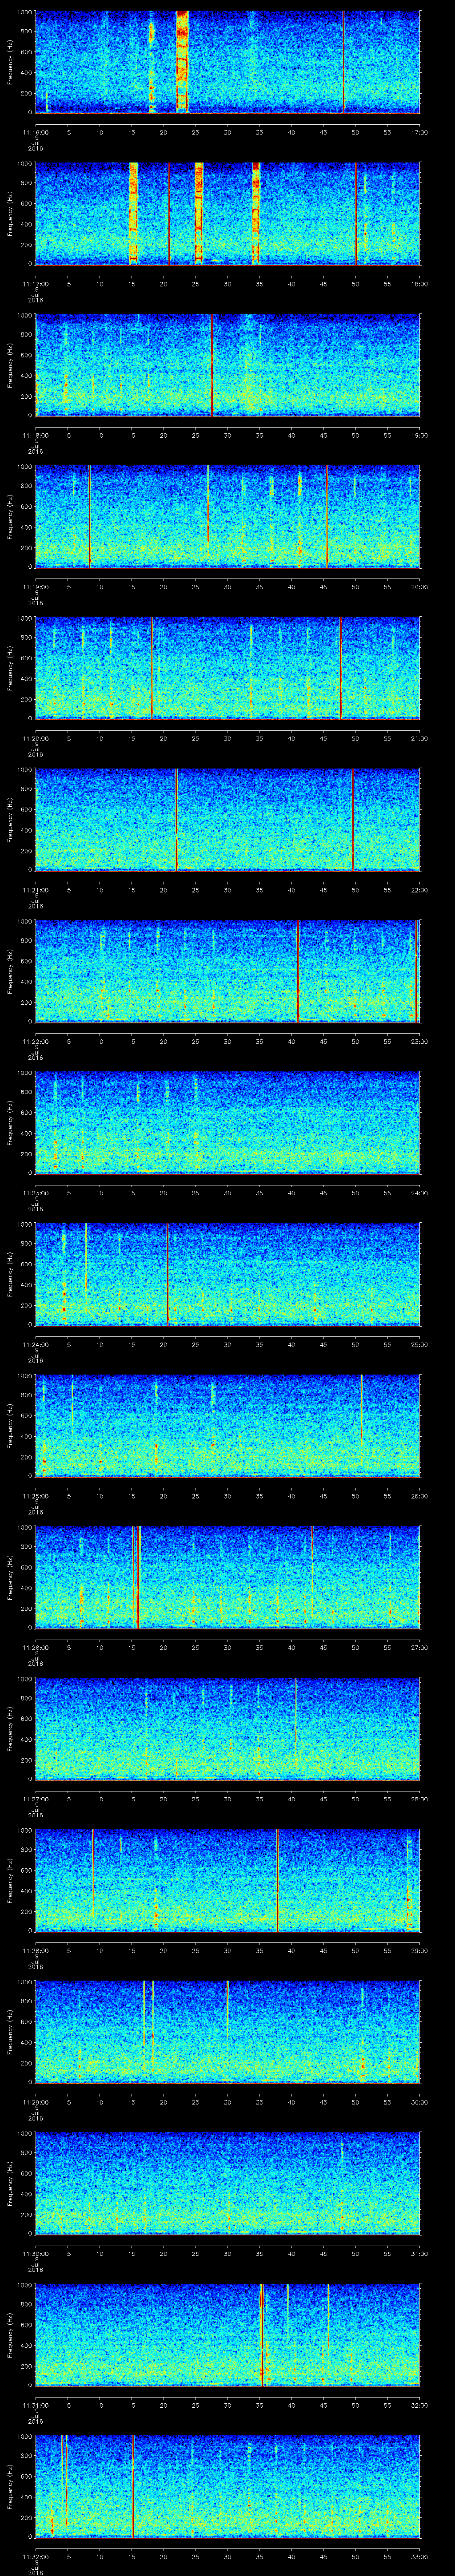Click the 11:20:00 time label
Screen dimensions: 455x2576
(35, 738)
